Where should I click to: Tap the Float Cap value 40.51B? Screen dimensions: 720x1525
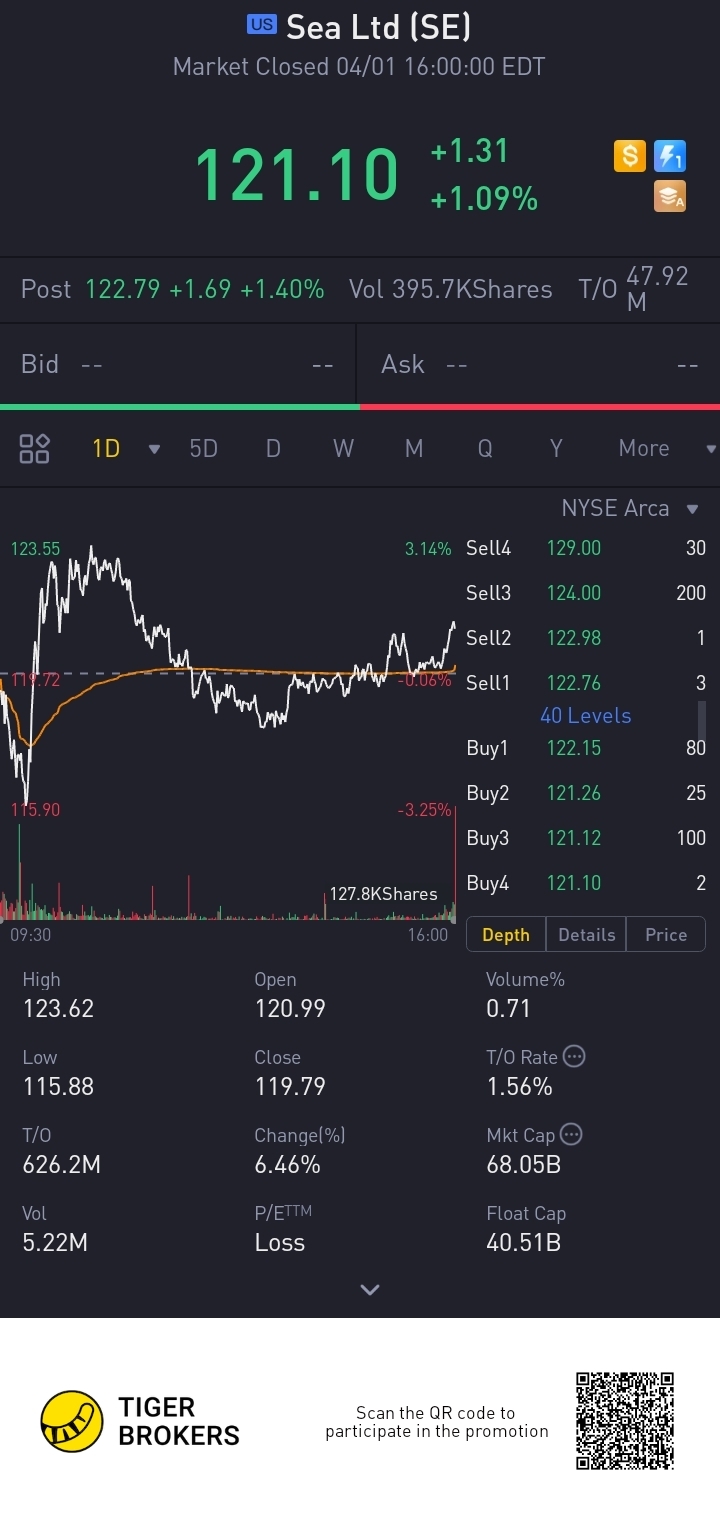pos(523,1242)
